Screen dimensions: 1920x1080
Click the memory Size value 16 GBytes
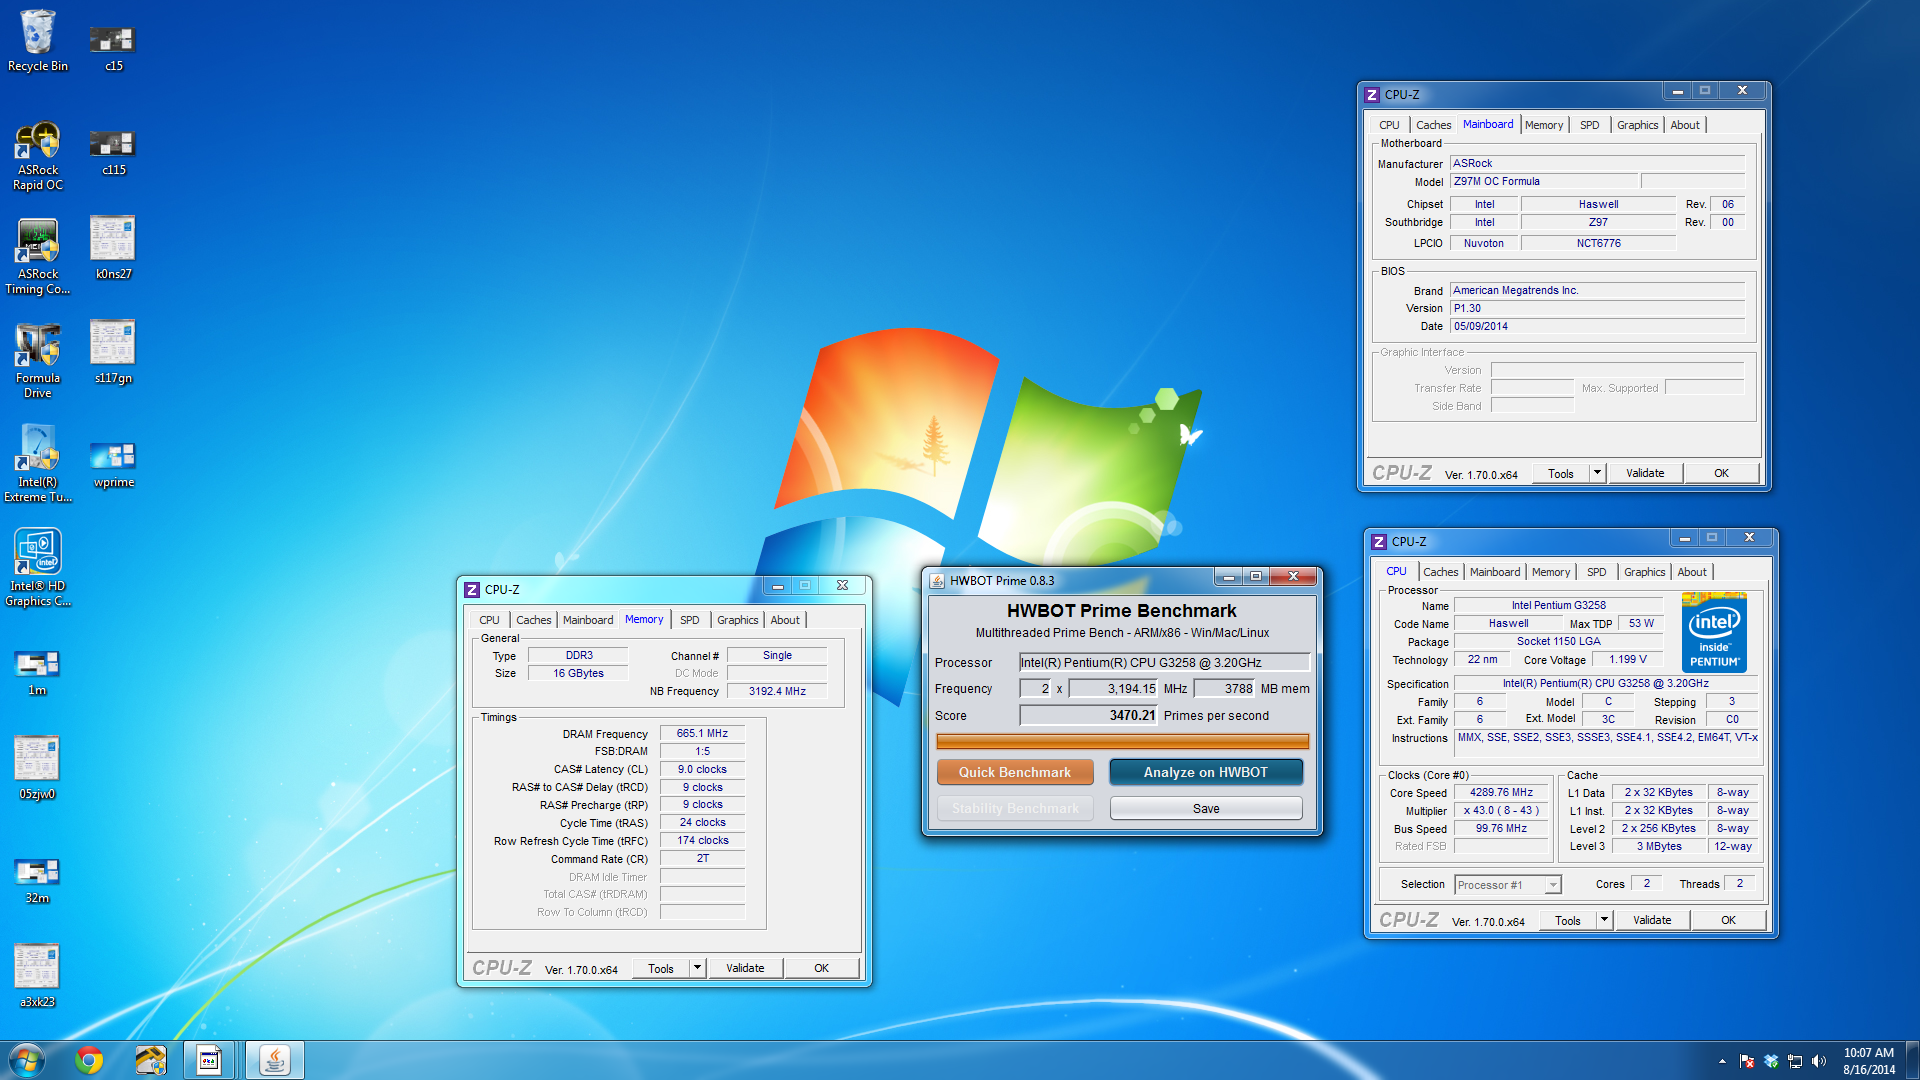point(578,673)
